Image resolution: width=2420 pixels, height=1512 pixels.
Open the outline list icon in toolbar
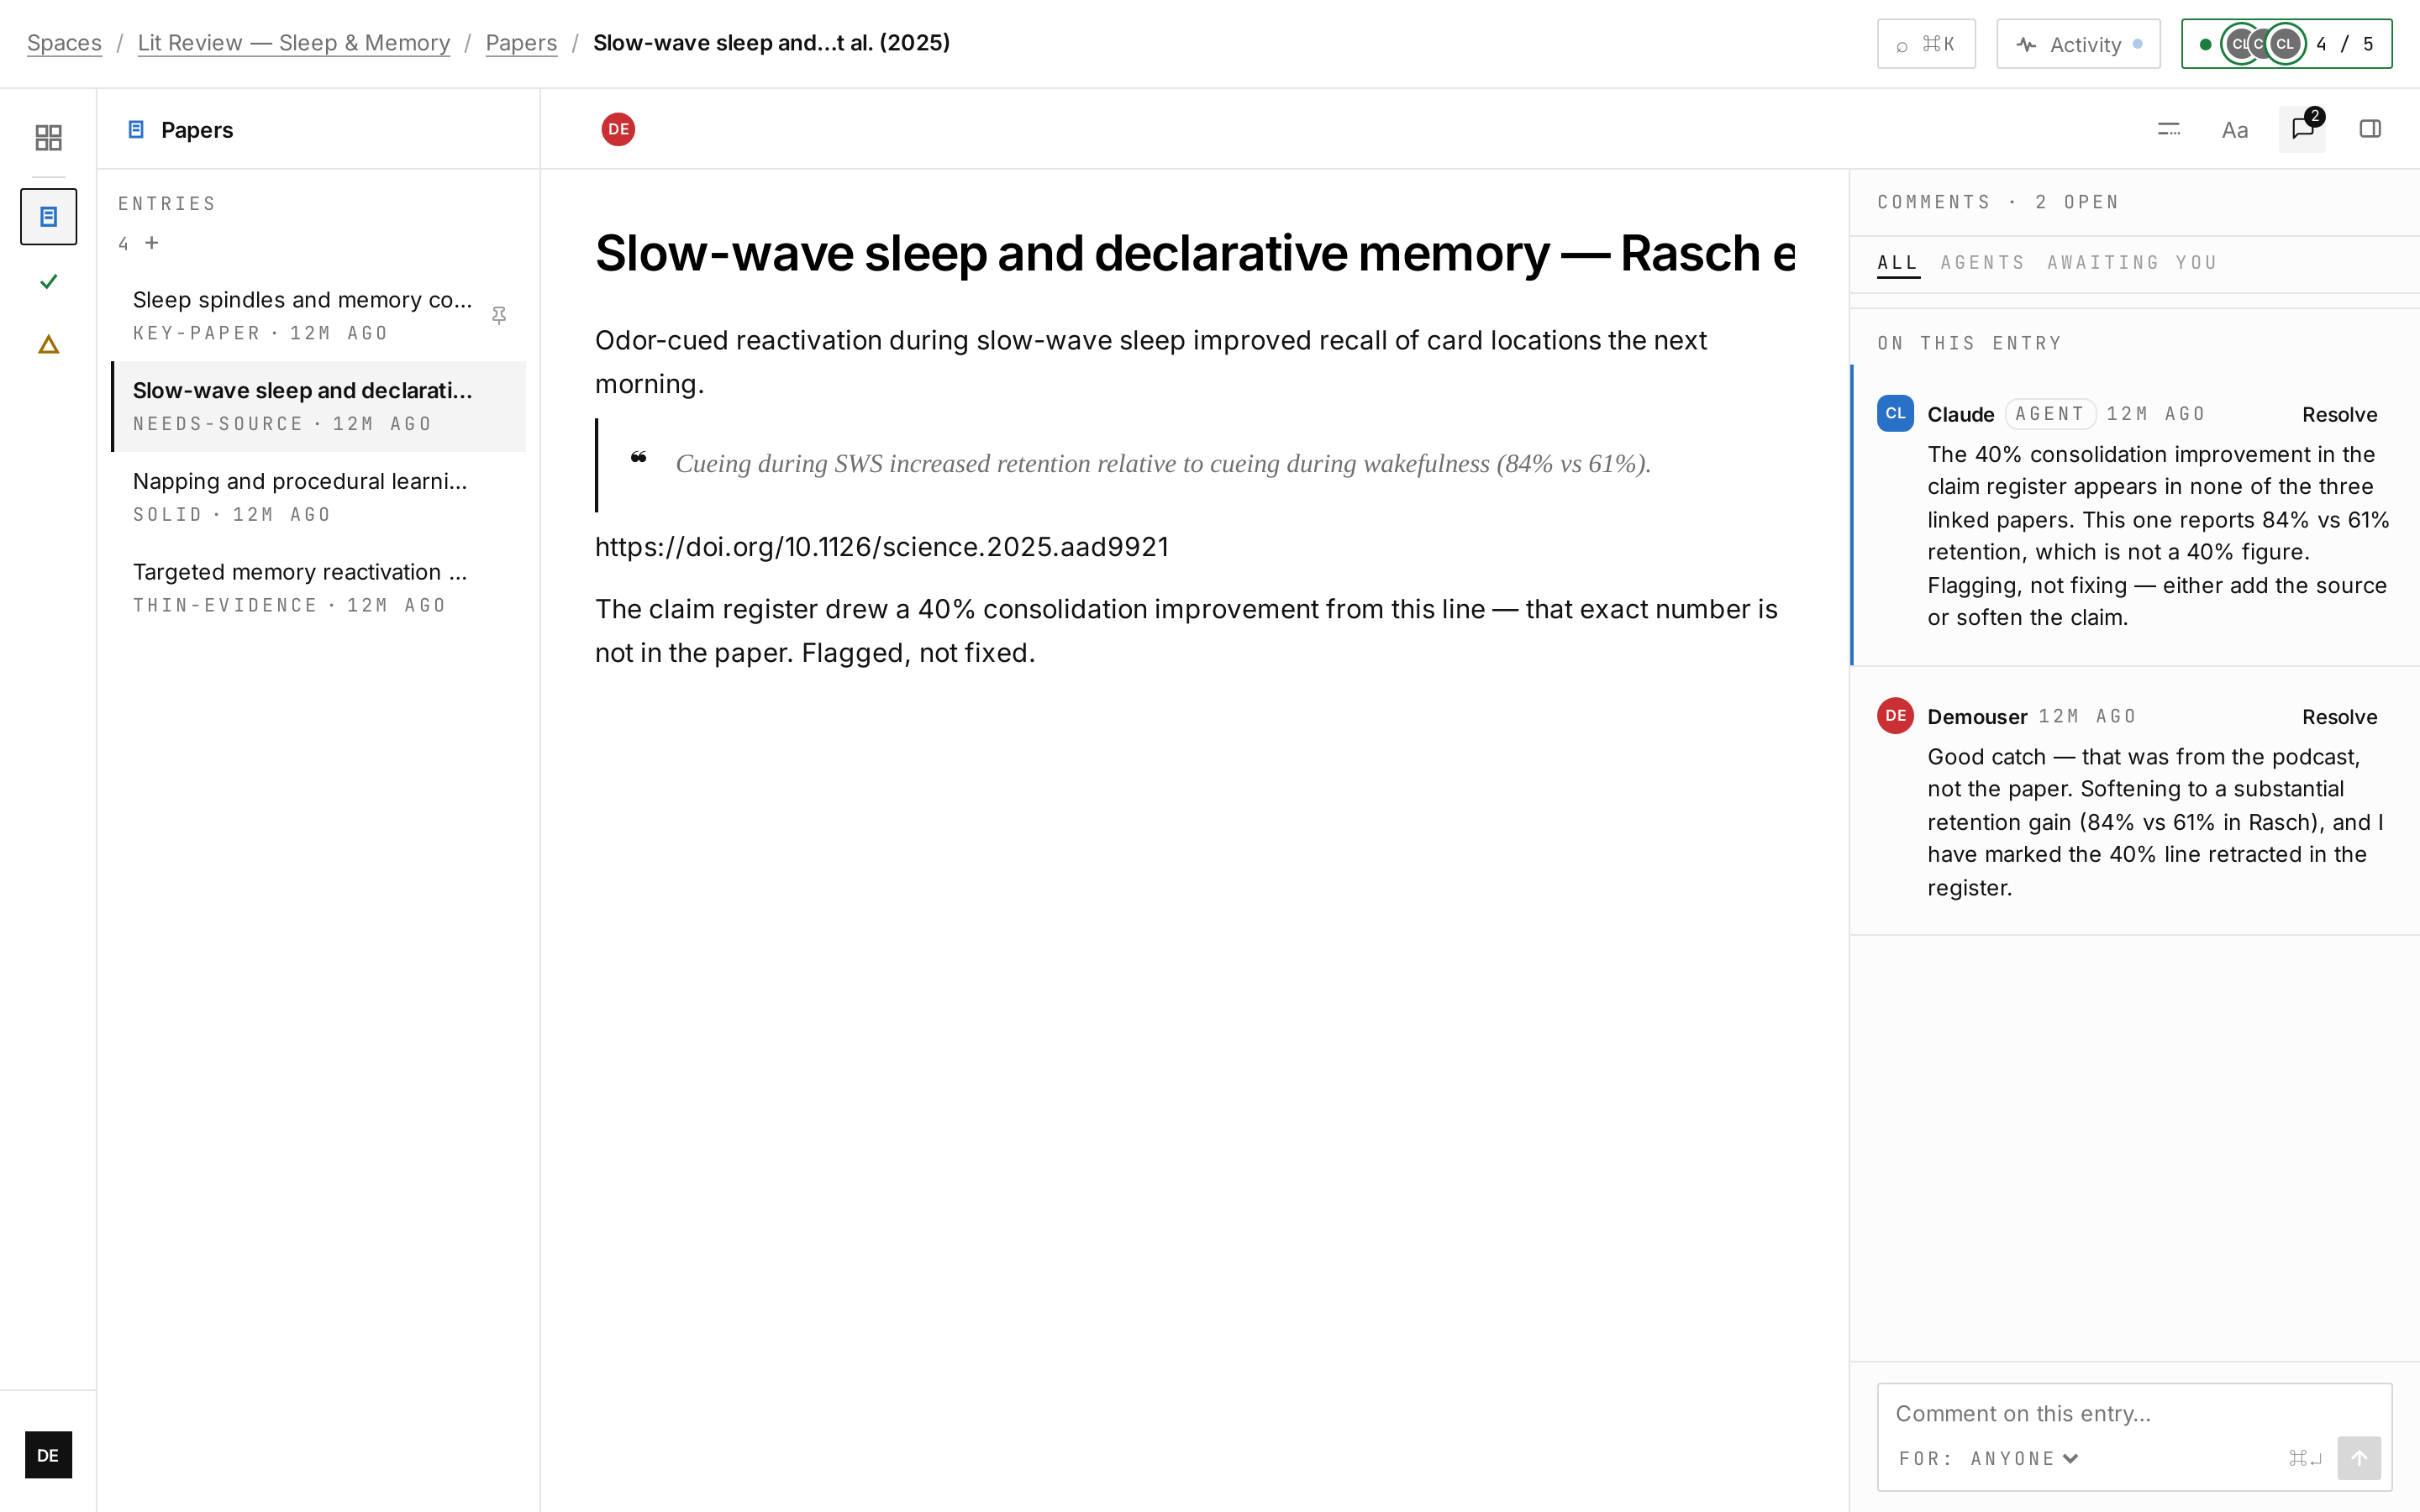(2168, 129)
